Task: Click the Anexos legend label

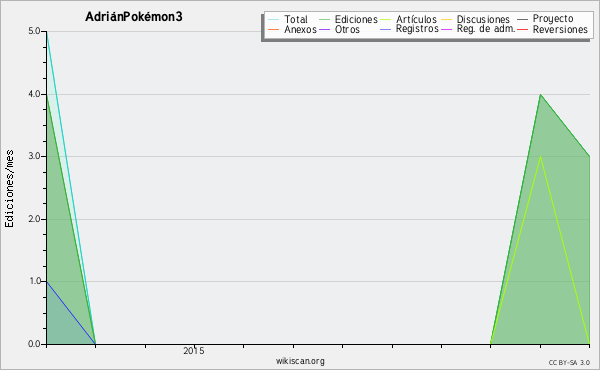Action: click(x=300, y=29)
